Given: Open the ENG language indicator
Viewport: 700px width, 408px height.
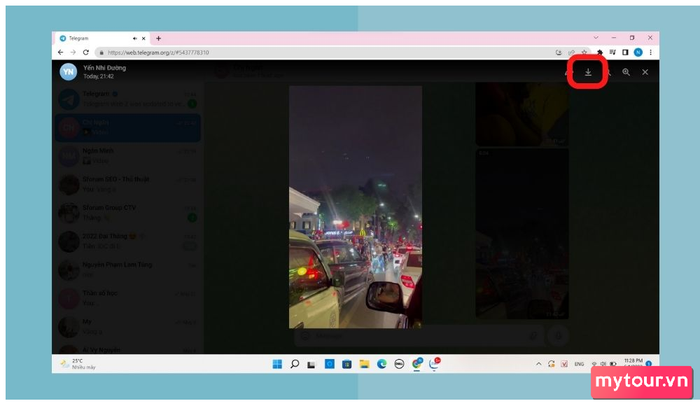Looking at the screenshot, I should pyautogui.click(x=579, y=364).
